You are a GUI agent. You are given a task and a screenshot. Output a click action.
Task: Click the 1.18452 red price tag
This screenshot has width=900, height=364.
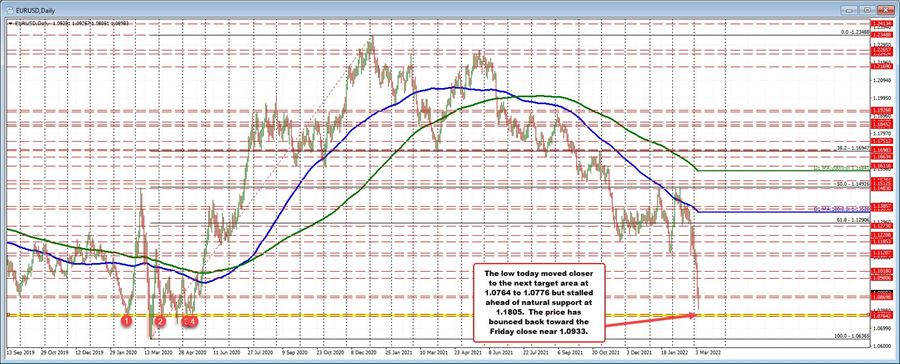(882, 123)
